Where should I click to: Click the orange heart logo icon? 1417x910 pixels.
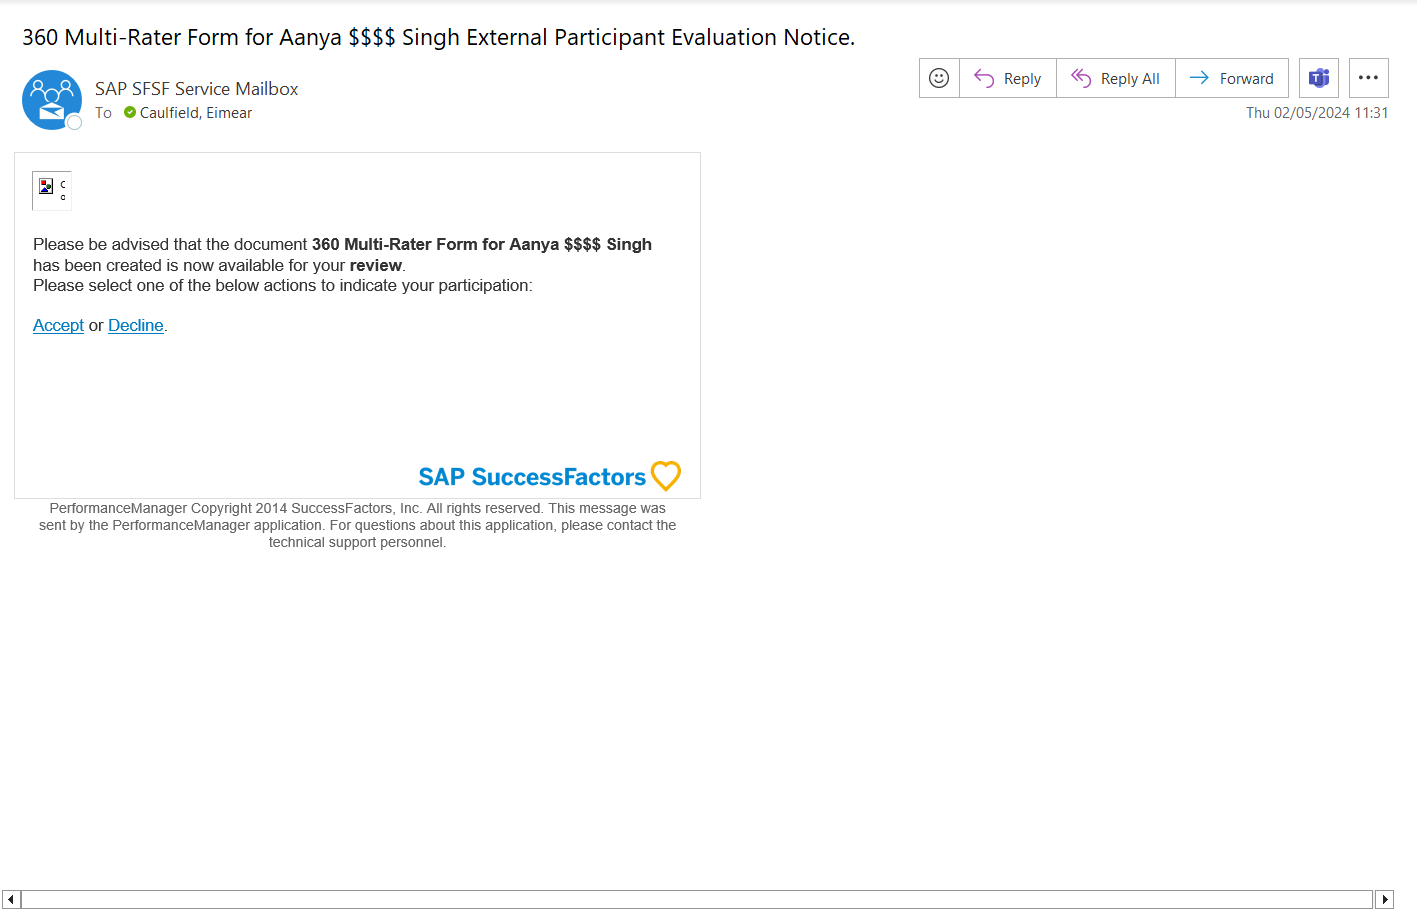click(x=666, y=476)
